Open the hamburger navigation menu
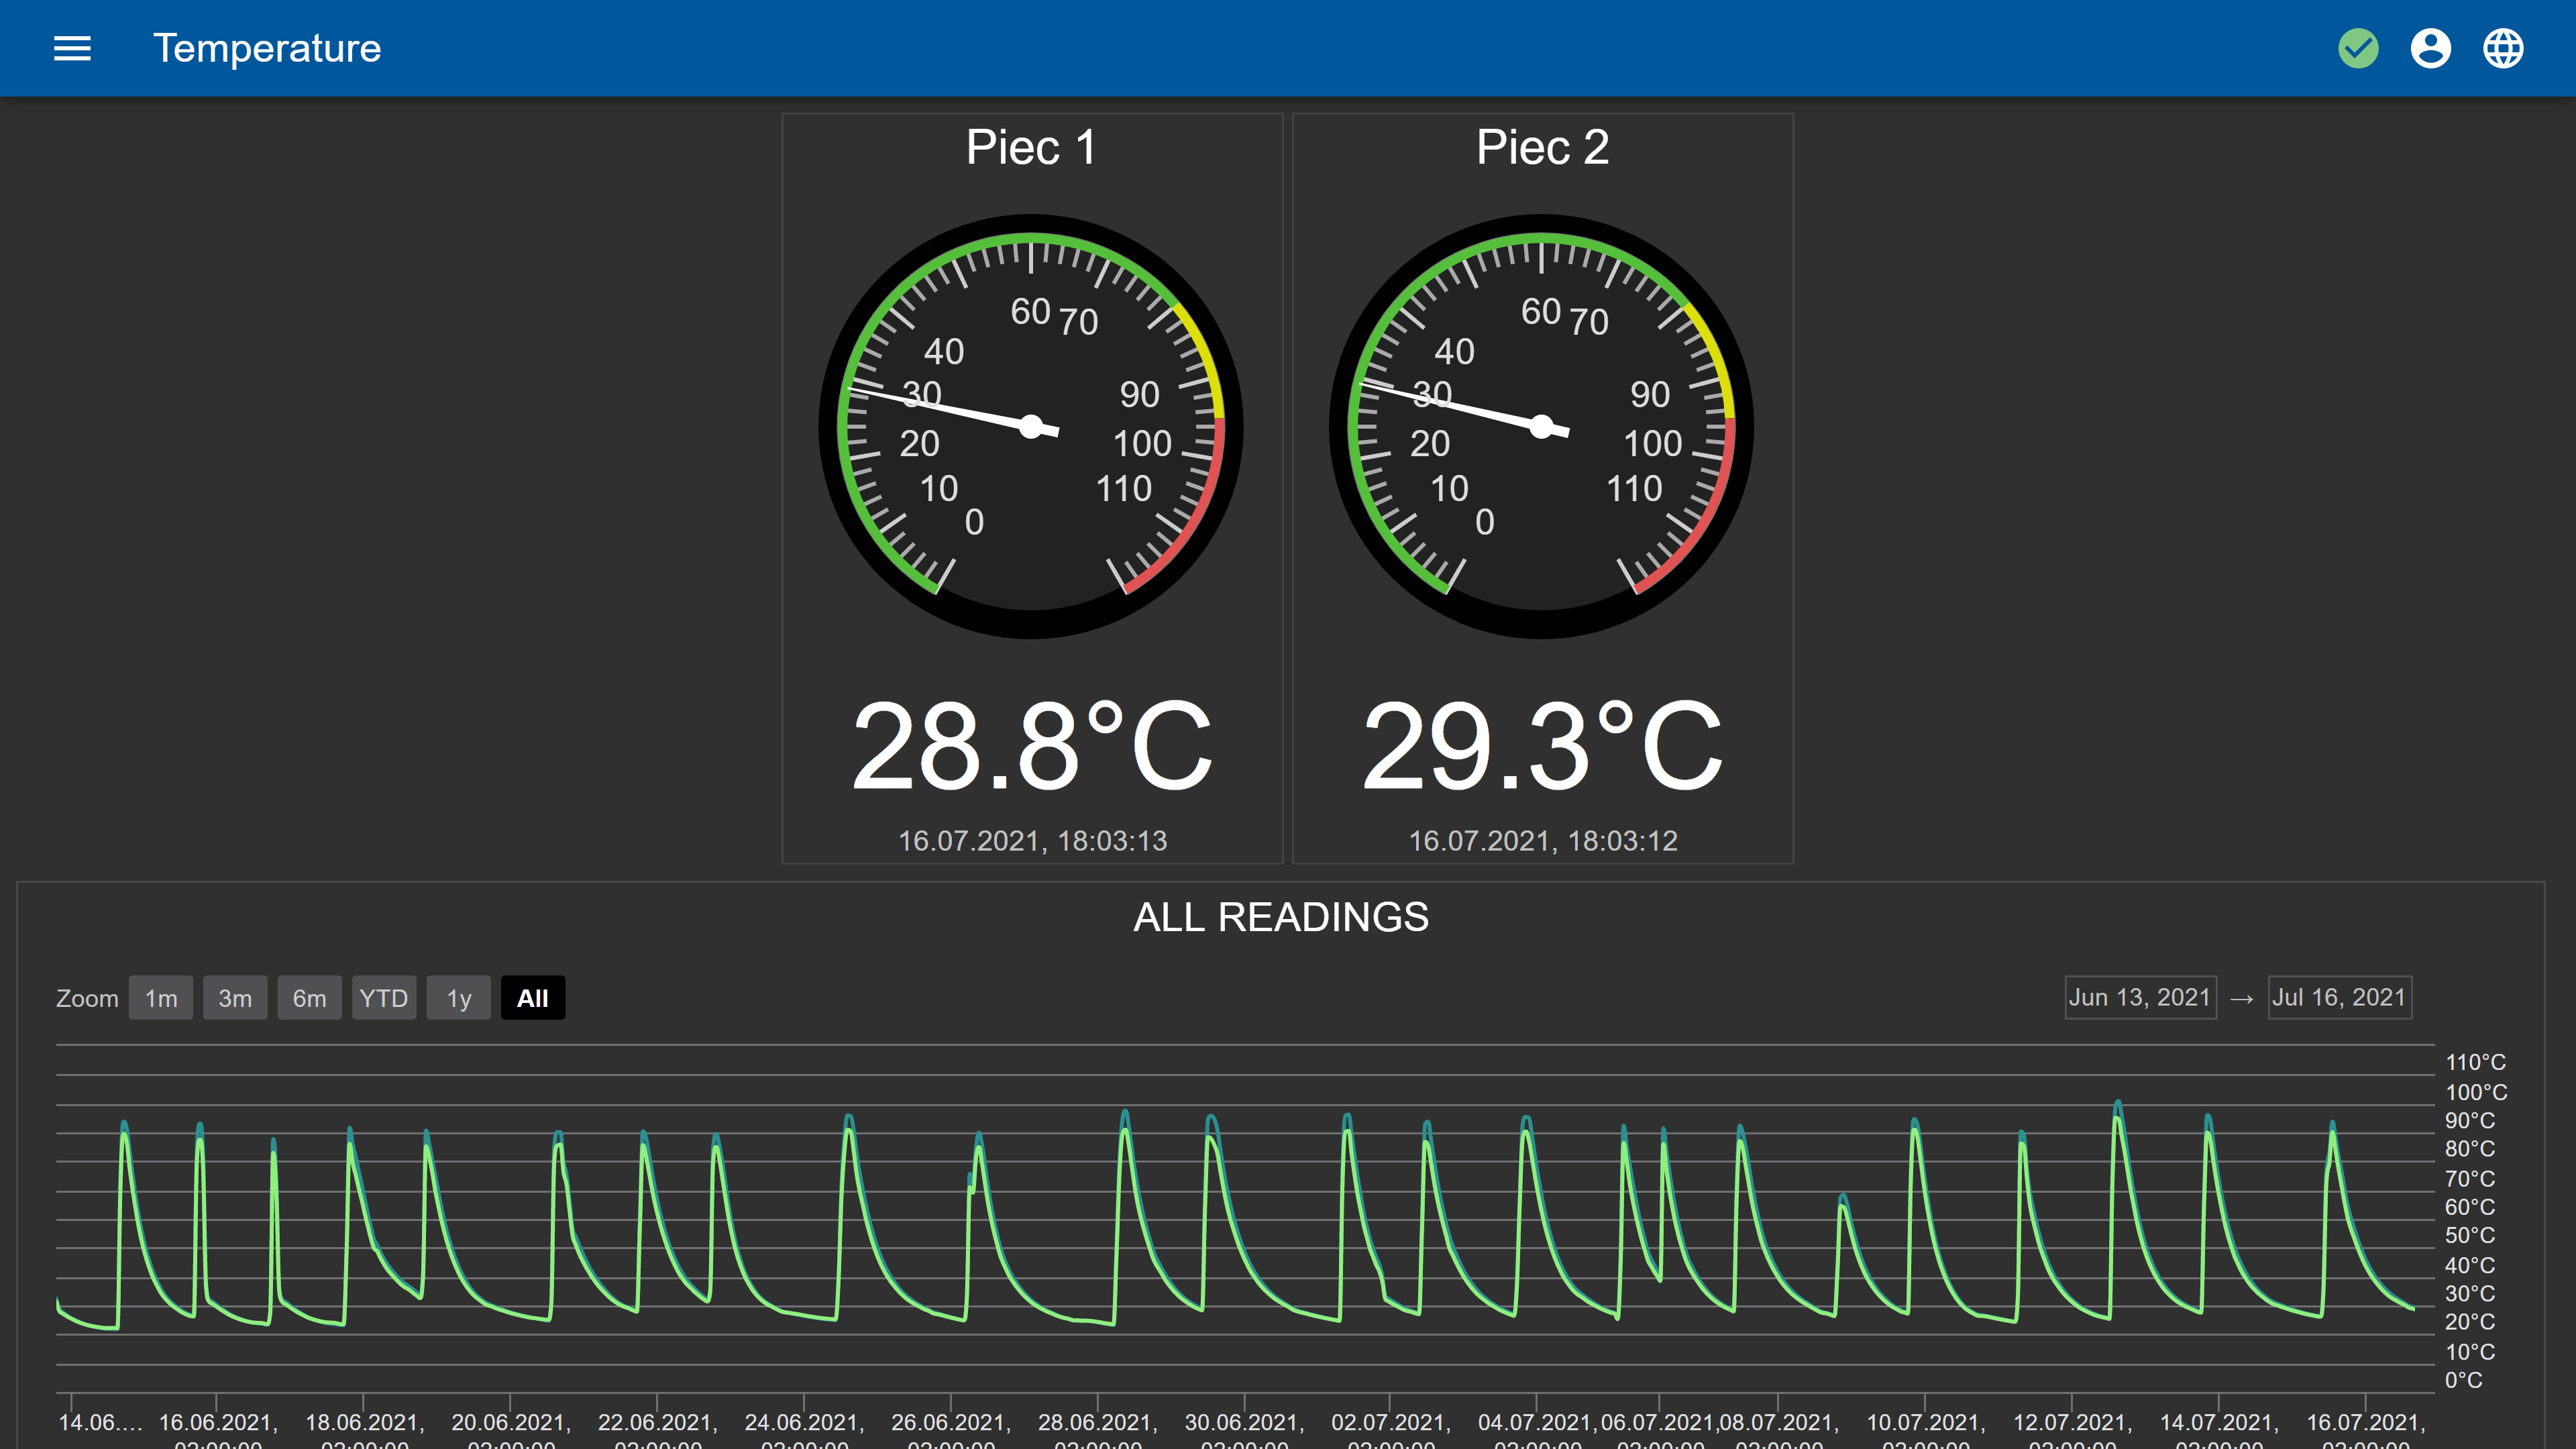Image resolution: width=2576 pixels, height=1449 pixels. (x=72, y=48)
